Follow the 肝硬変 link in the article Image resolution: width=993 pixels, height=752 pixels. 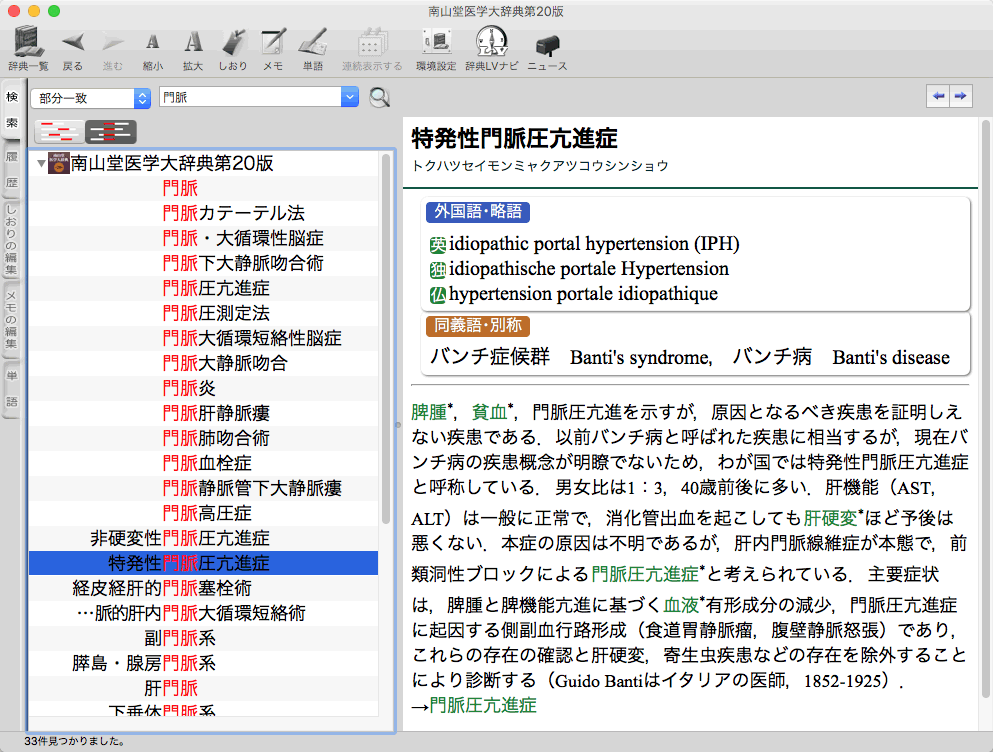tap(828, 518)
